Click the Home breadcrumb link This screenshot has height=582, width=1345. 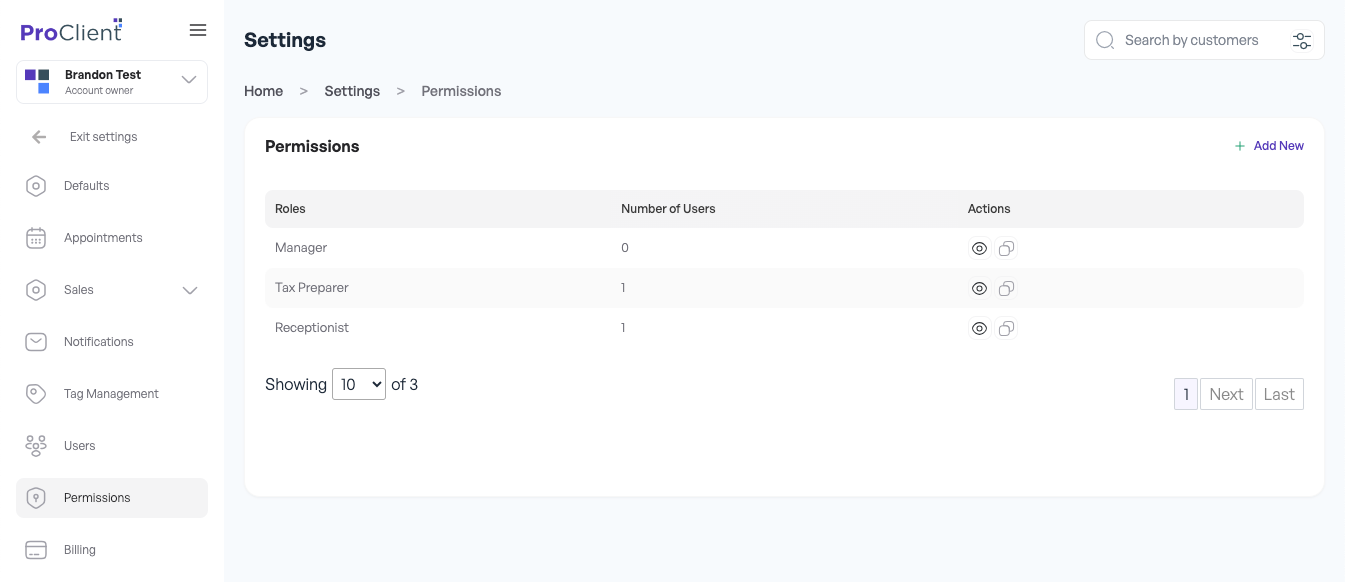pos(263,91)
